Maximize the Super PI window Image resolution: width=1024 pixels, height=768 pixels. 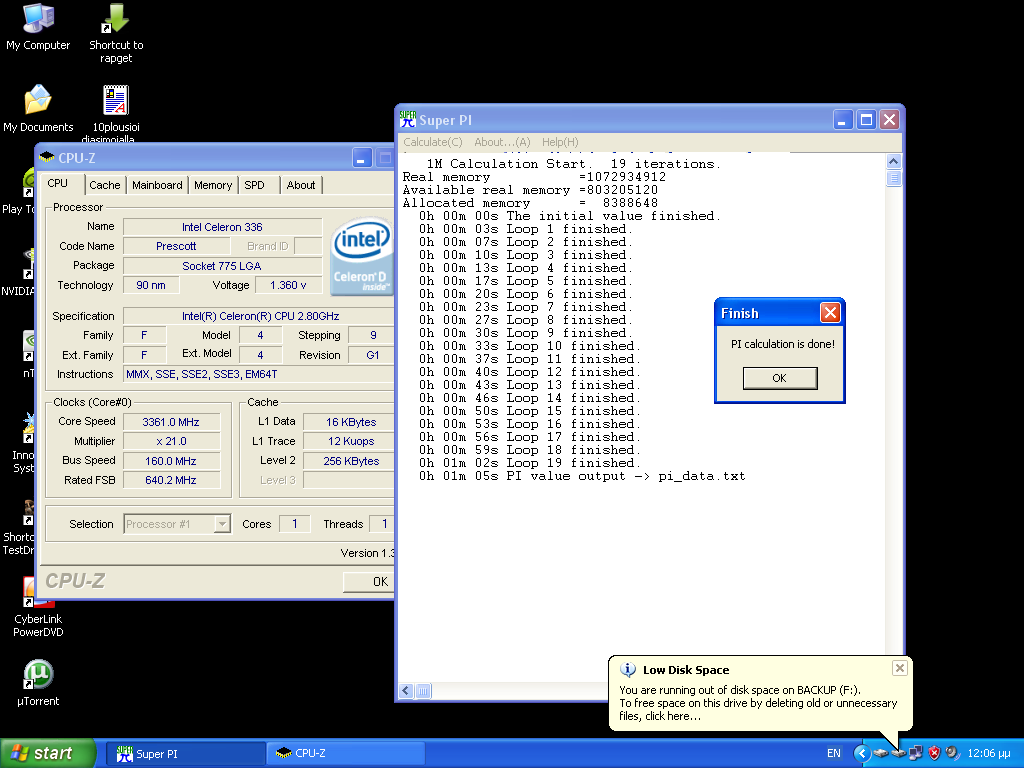pyautogui.click(x=866, y=120)
